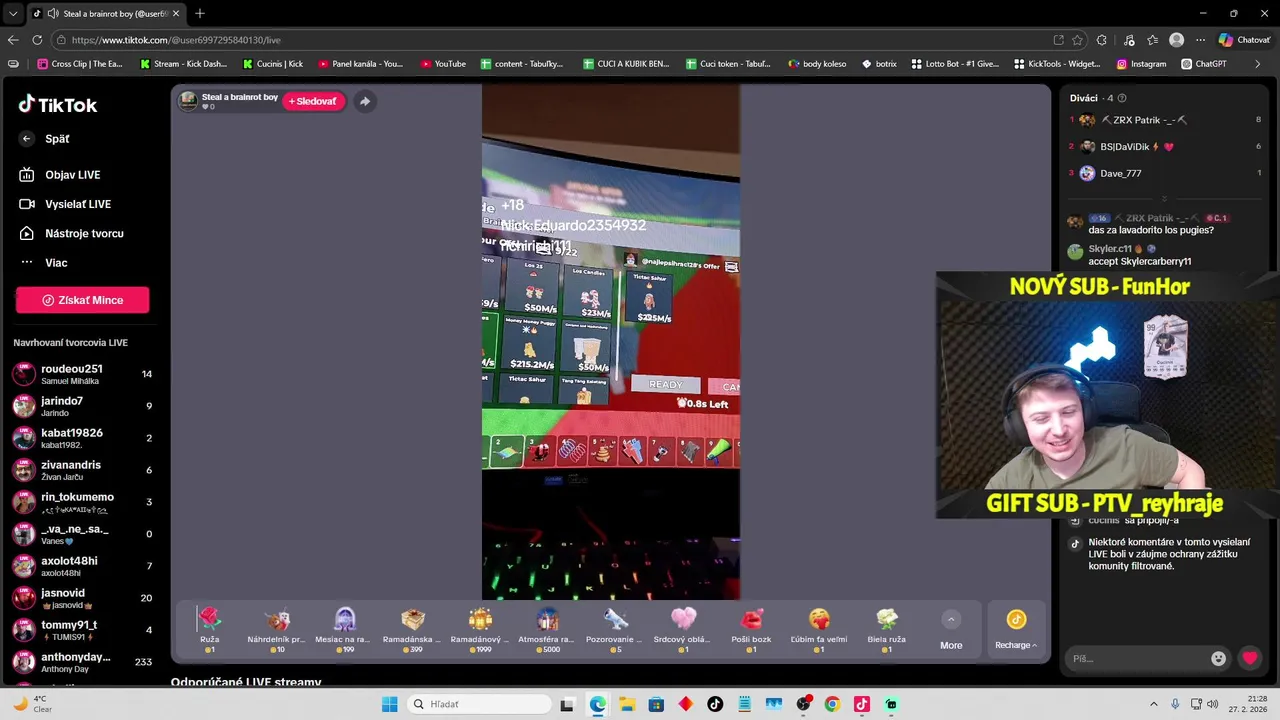Show hidden system tray icons
The image size is (1280, 720).
(1153, 704)
